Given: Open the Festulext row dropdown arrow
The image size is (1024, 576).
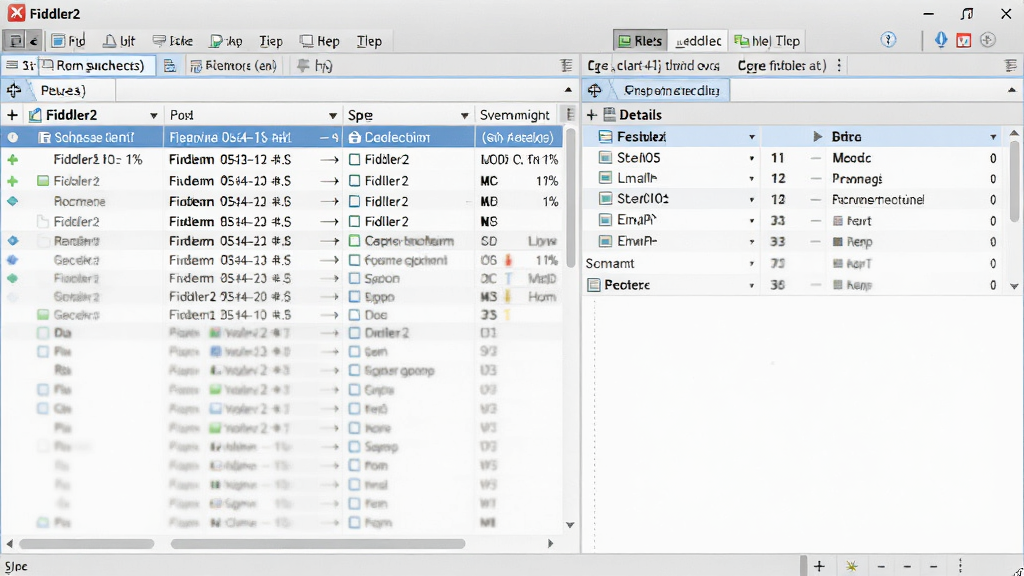Looking at the screenshot, I should click(x=752, y=137).
